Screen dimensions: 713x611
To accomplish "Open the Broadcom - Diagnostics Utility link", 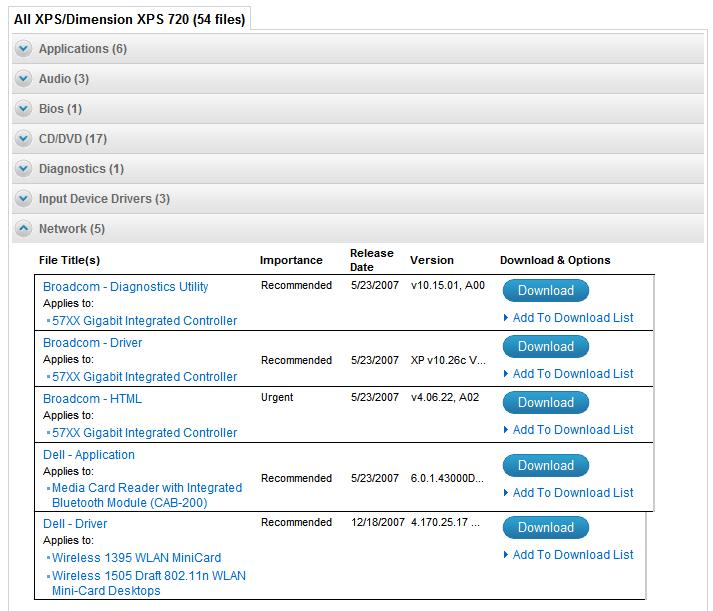I will point(126,287).
